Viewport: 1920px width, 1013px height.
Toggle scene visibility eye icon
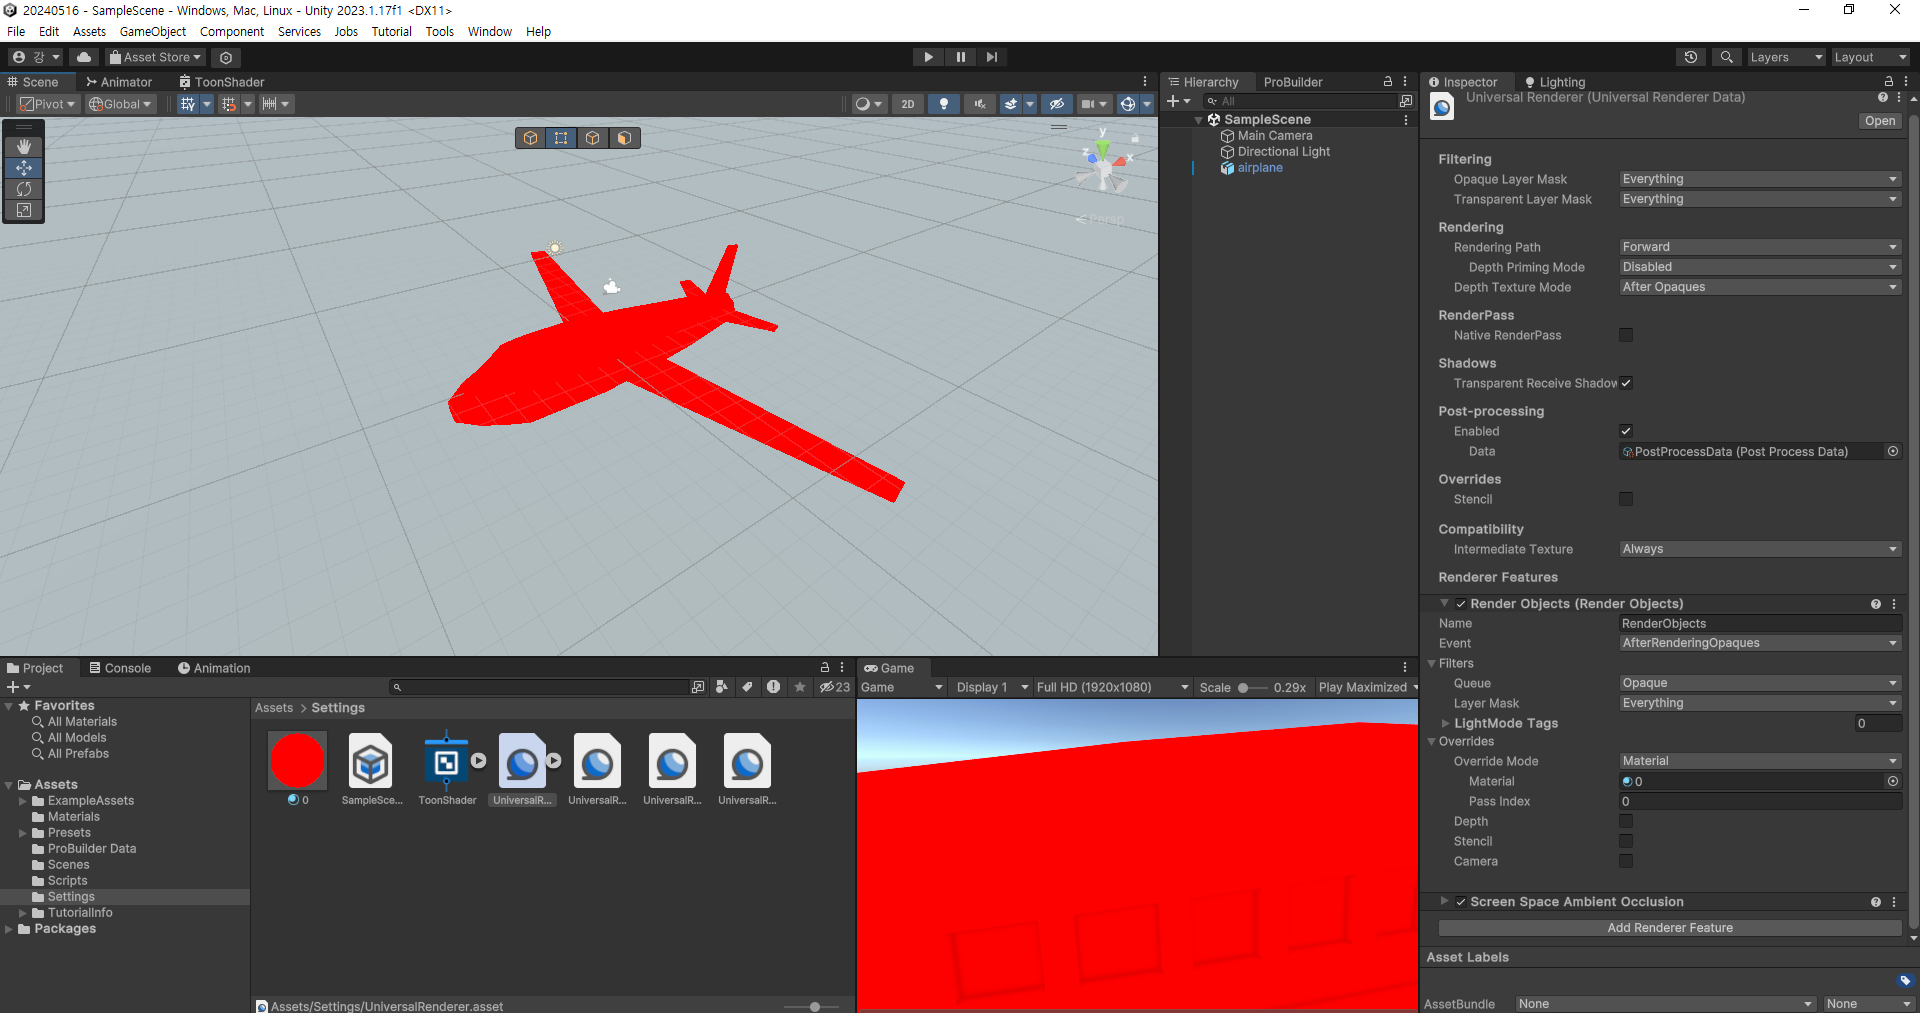(x=1056, y=104)
